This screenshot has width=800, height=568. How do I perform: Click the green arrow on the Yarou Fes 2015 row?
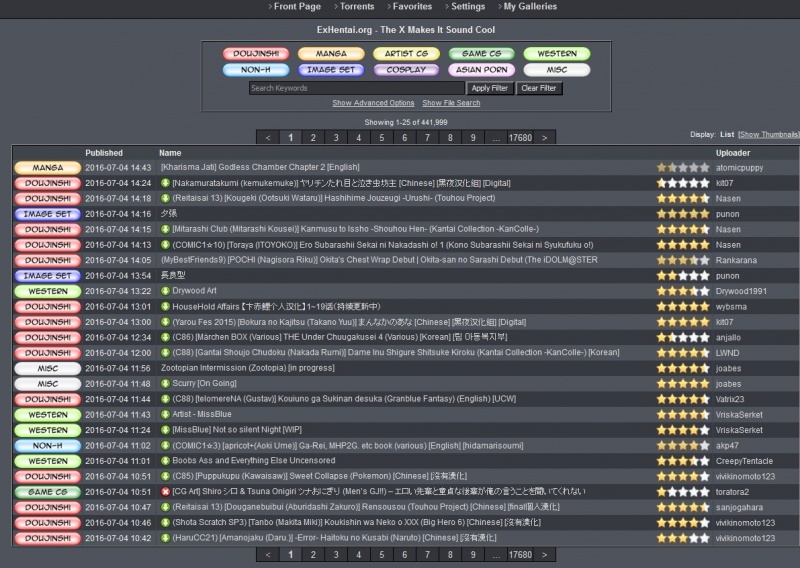(x=165, y=323)
